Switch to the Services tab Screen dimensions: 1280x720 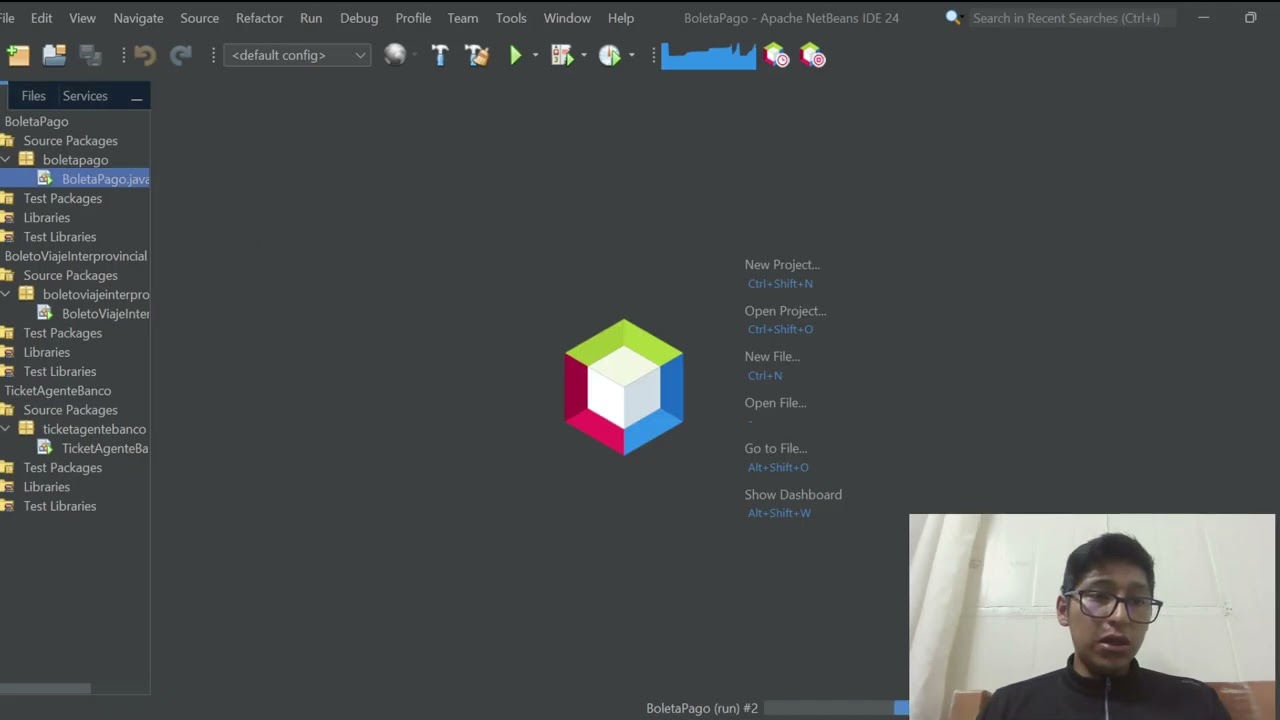[x=85, y=96]
